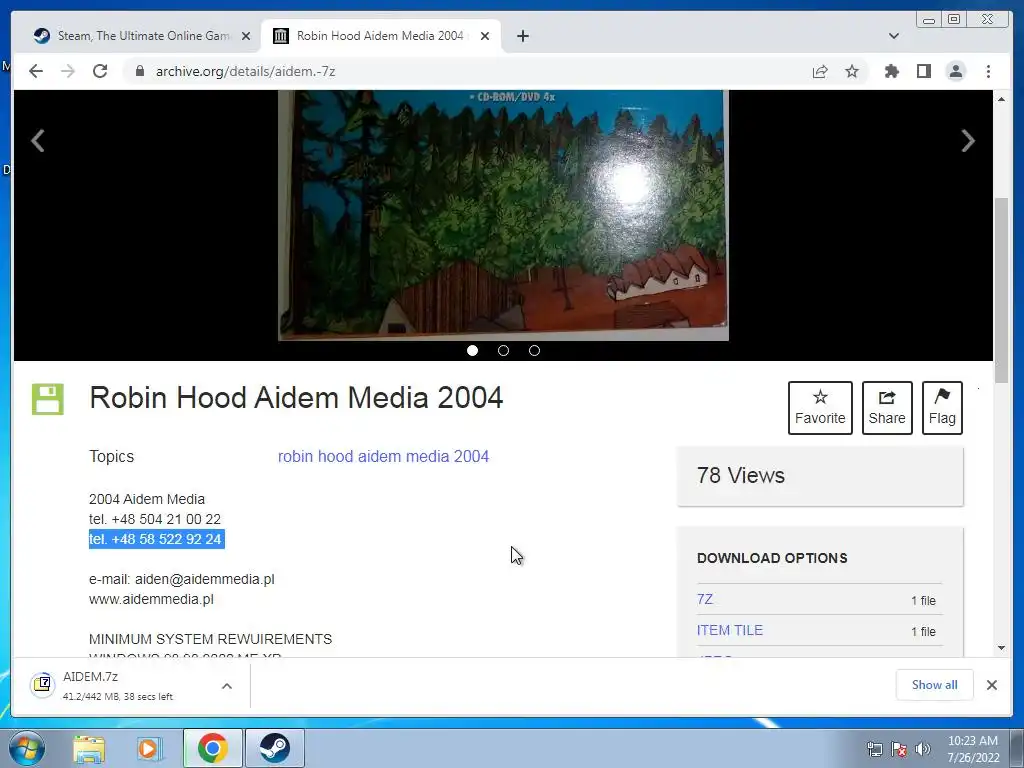1024x768 pixels.
Task: Open Windows Explorer from taskbar
Action: [89, 749]
